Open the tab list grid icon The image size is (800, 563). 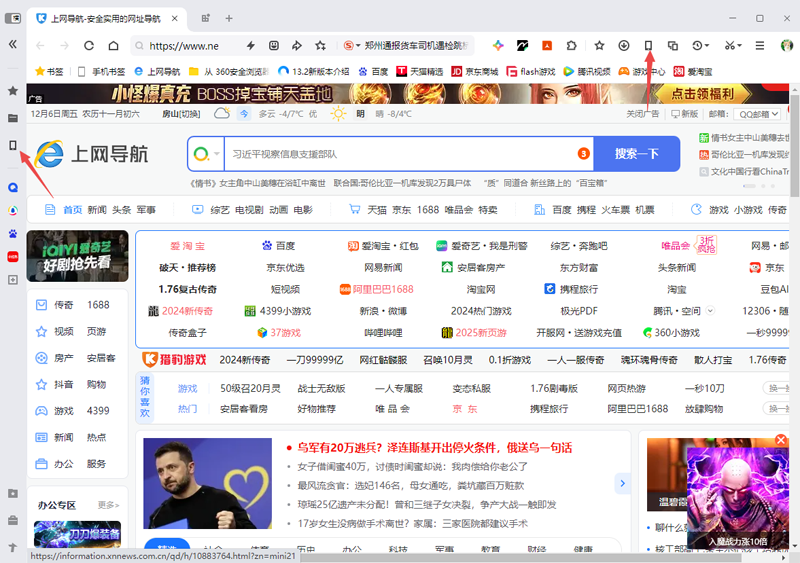(x=206, y=18)
